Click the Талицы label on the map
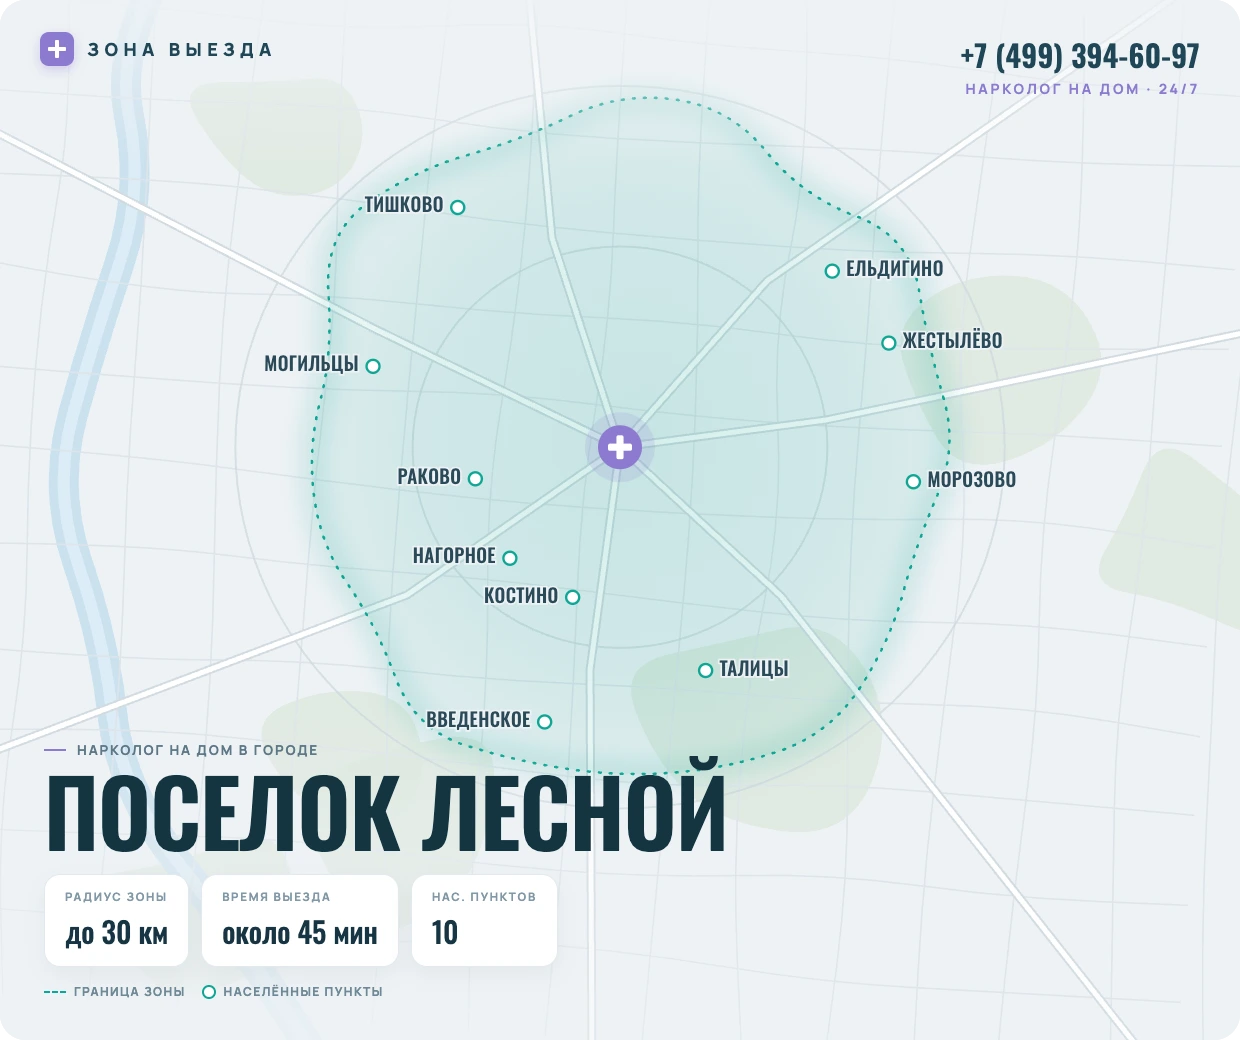This screenshot has height=1040, width=1240. (x=754, y=669)
